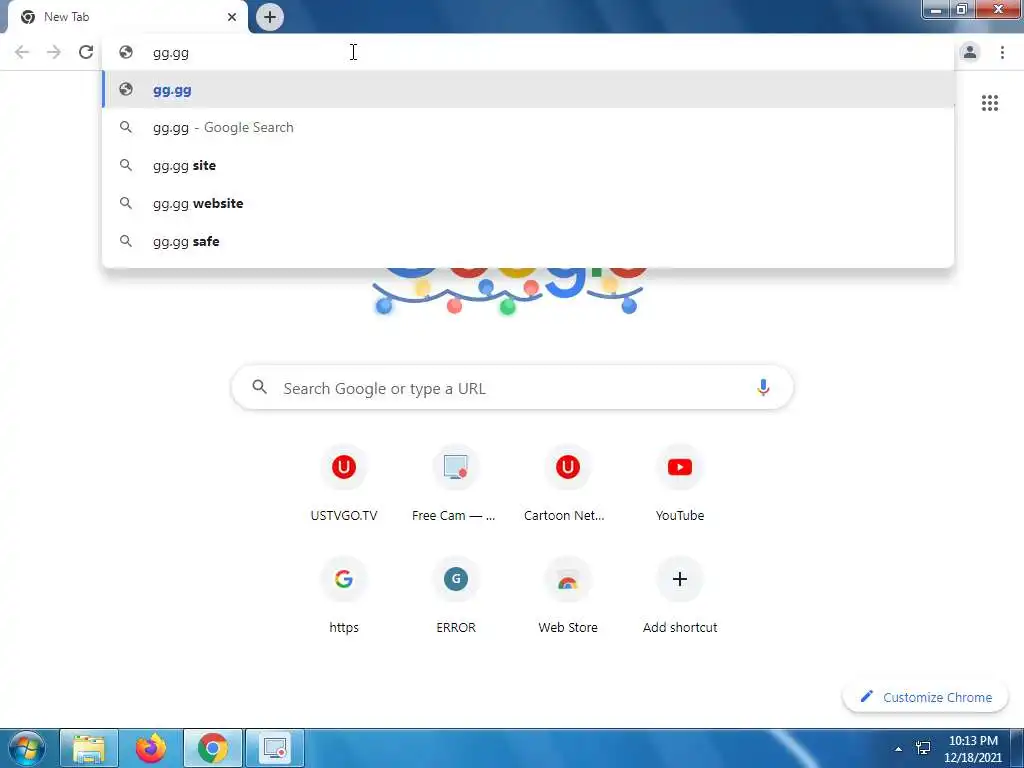Viewport: 1024px width, 768px height.
Task: Choose the highlighted gg.gg URL suggestion
Action: 528,89
